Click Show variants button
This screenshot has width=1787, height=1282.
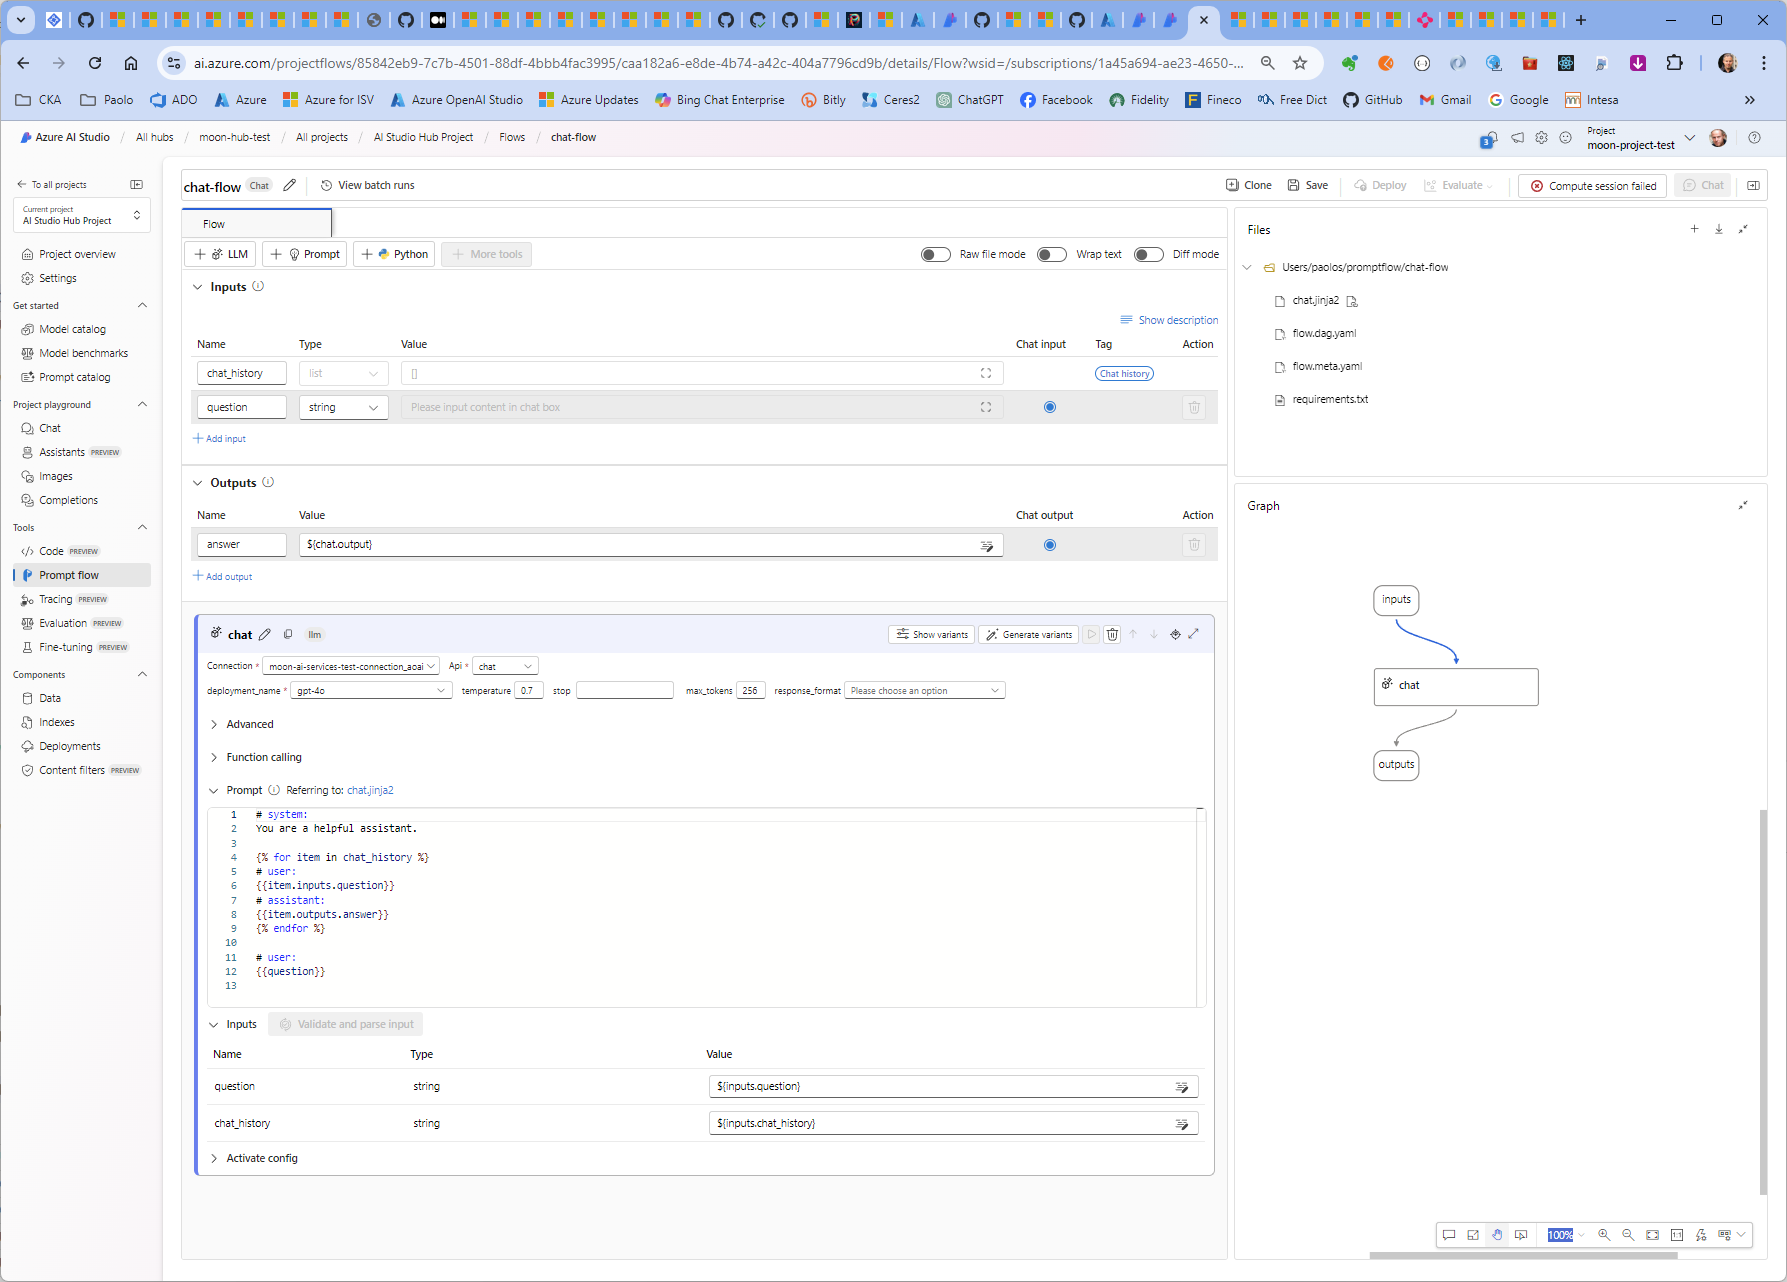[932, 634]
